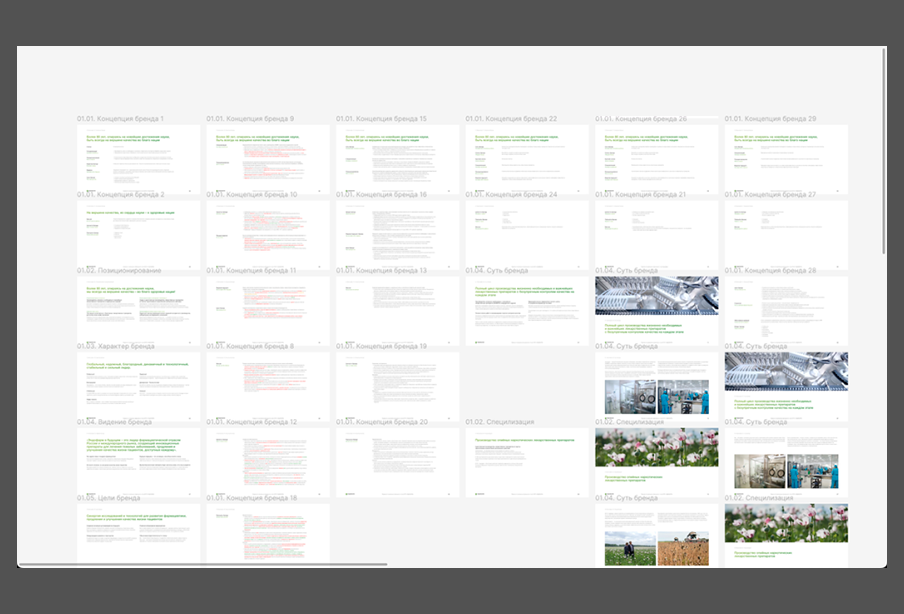Open the '01.04. Видение бренда' frame
This screenshot has width=904, height=614.
click(x=138, y=462)
